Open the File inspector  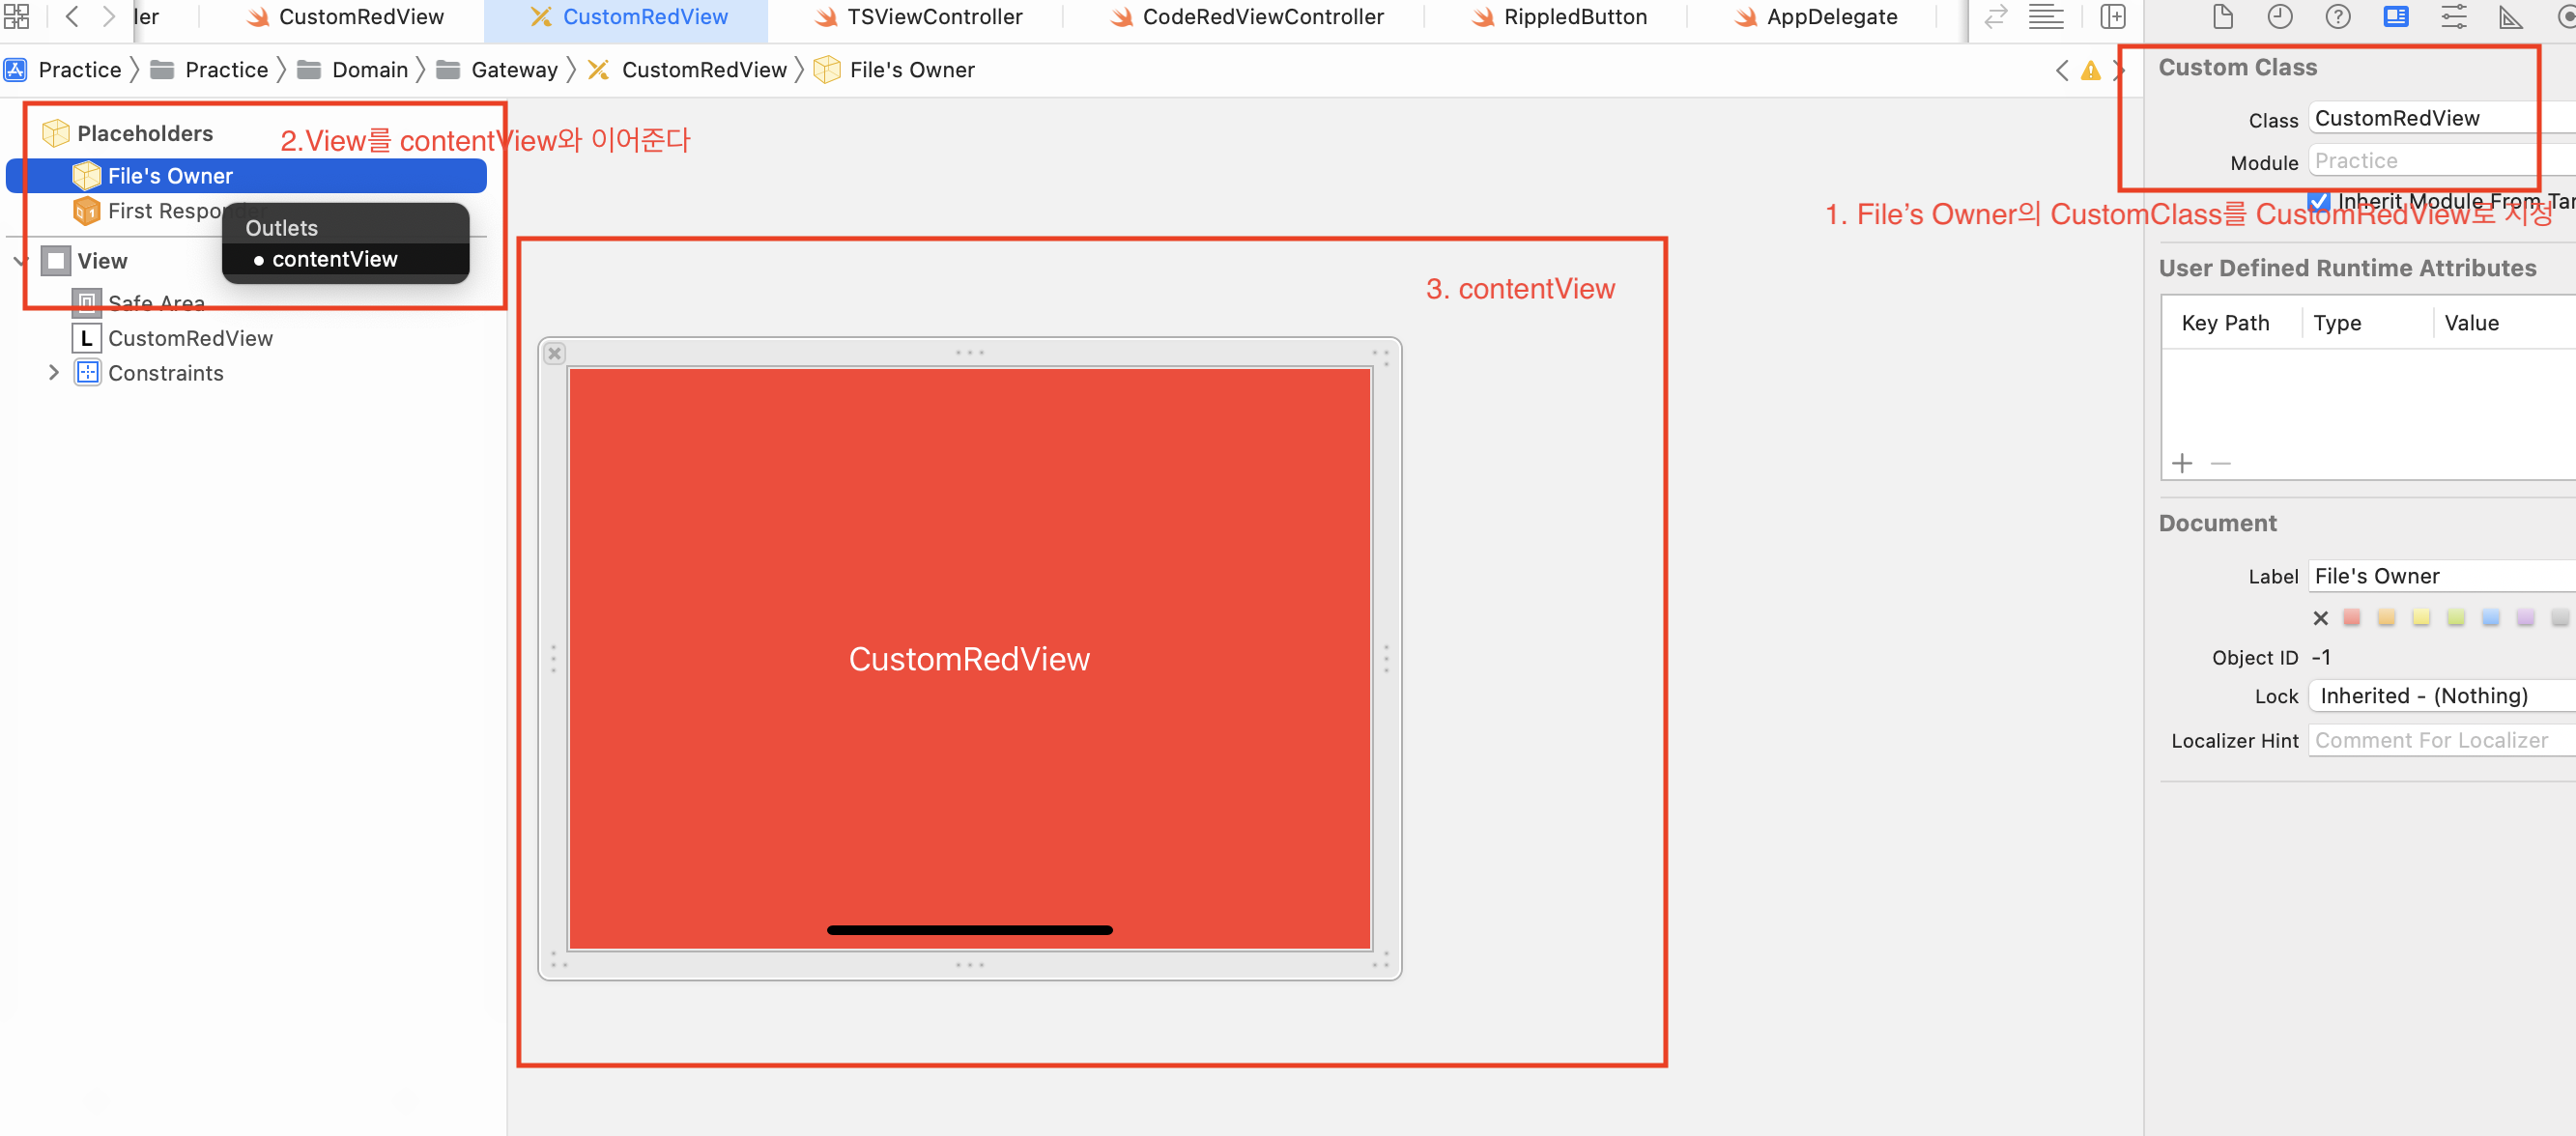click(x=2222, y=17)
